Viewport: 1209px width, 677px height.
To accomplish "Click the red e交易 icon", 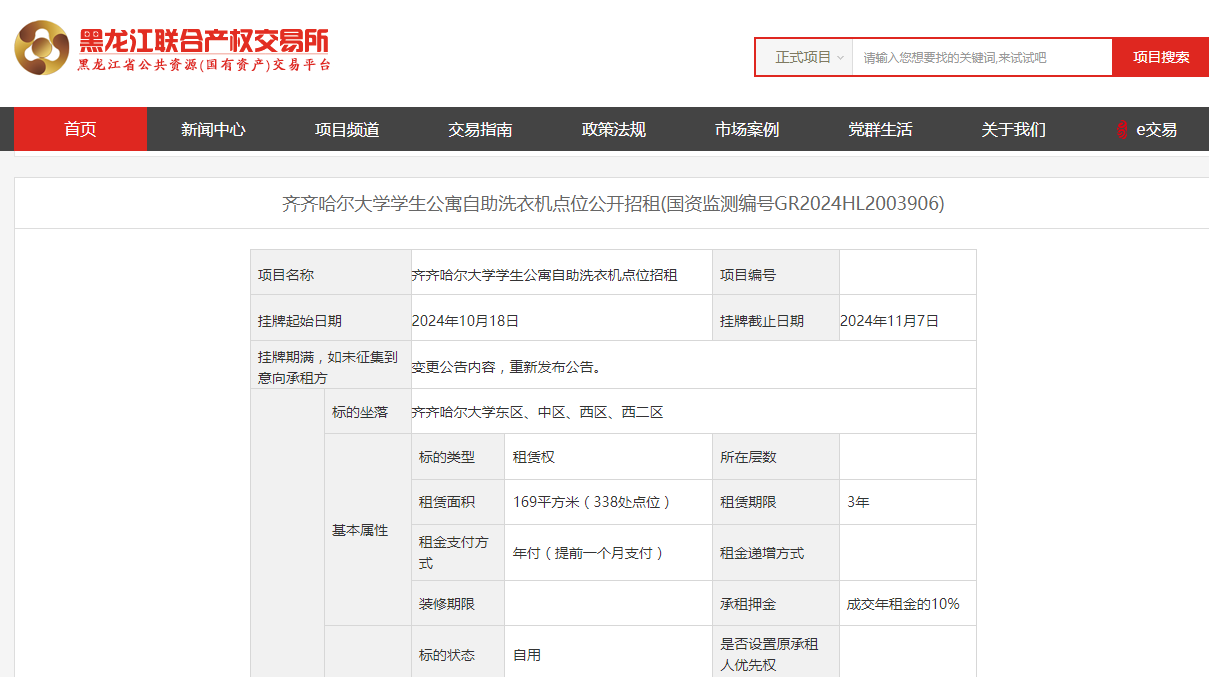I will [x=1122, y=130].
